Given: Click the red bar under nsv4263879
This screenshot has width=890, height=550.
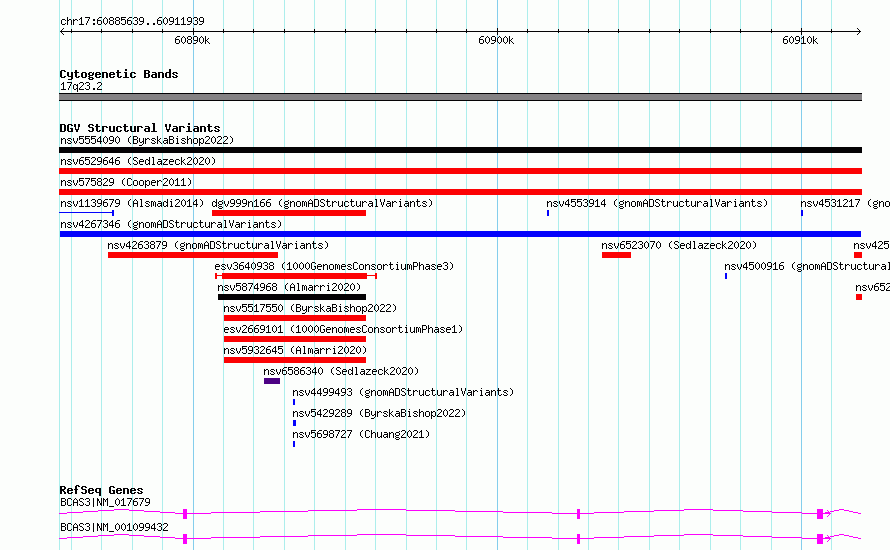Looking at the screenshot, I should tap(193, 255).
